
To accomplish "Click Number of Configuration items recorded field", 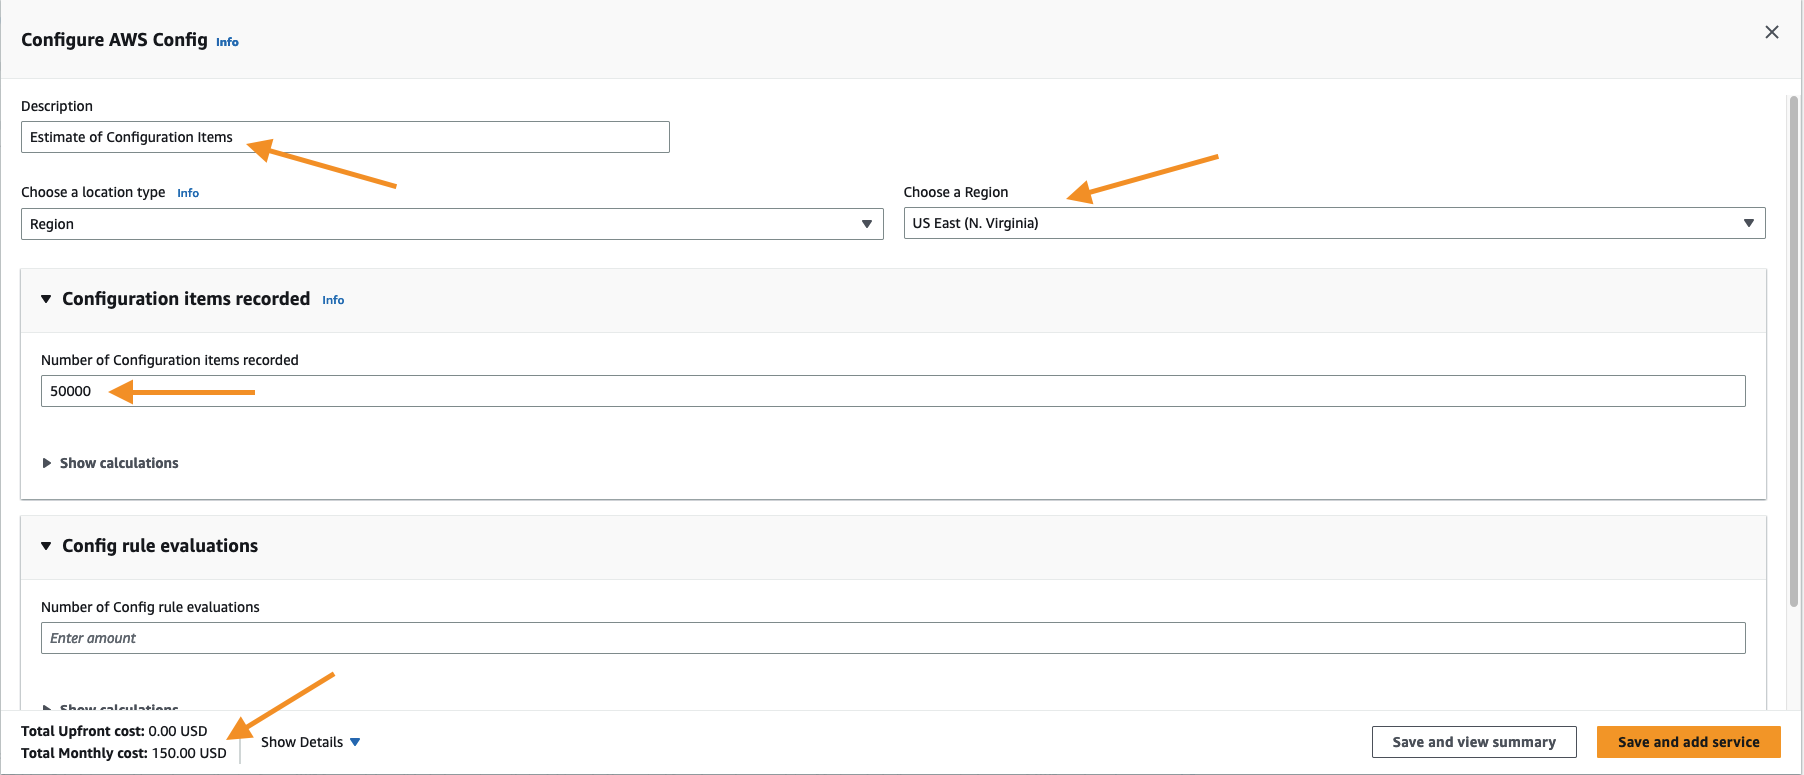I will click(893, 391).
